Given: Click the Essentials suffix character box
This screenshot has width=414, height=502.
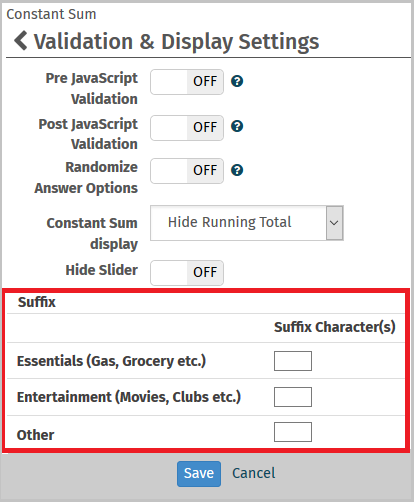Looking at the screenshot, I should (293, 361).
